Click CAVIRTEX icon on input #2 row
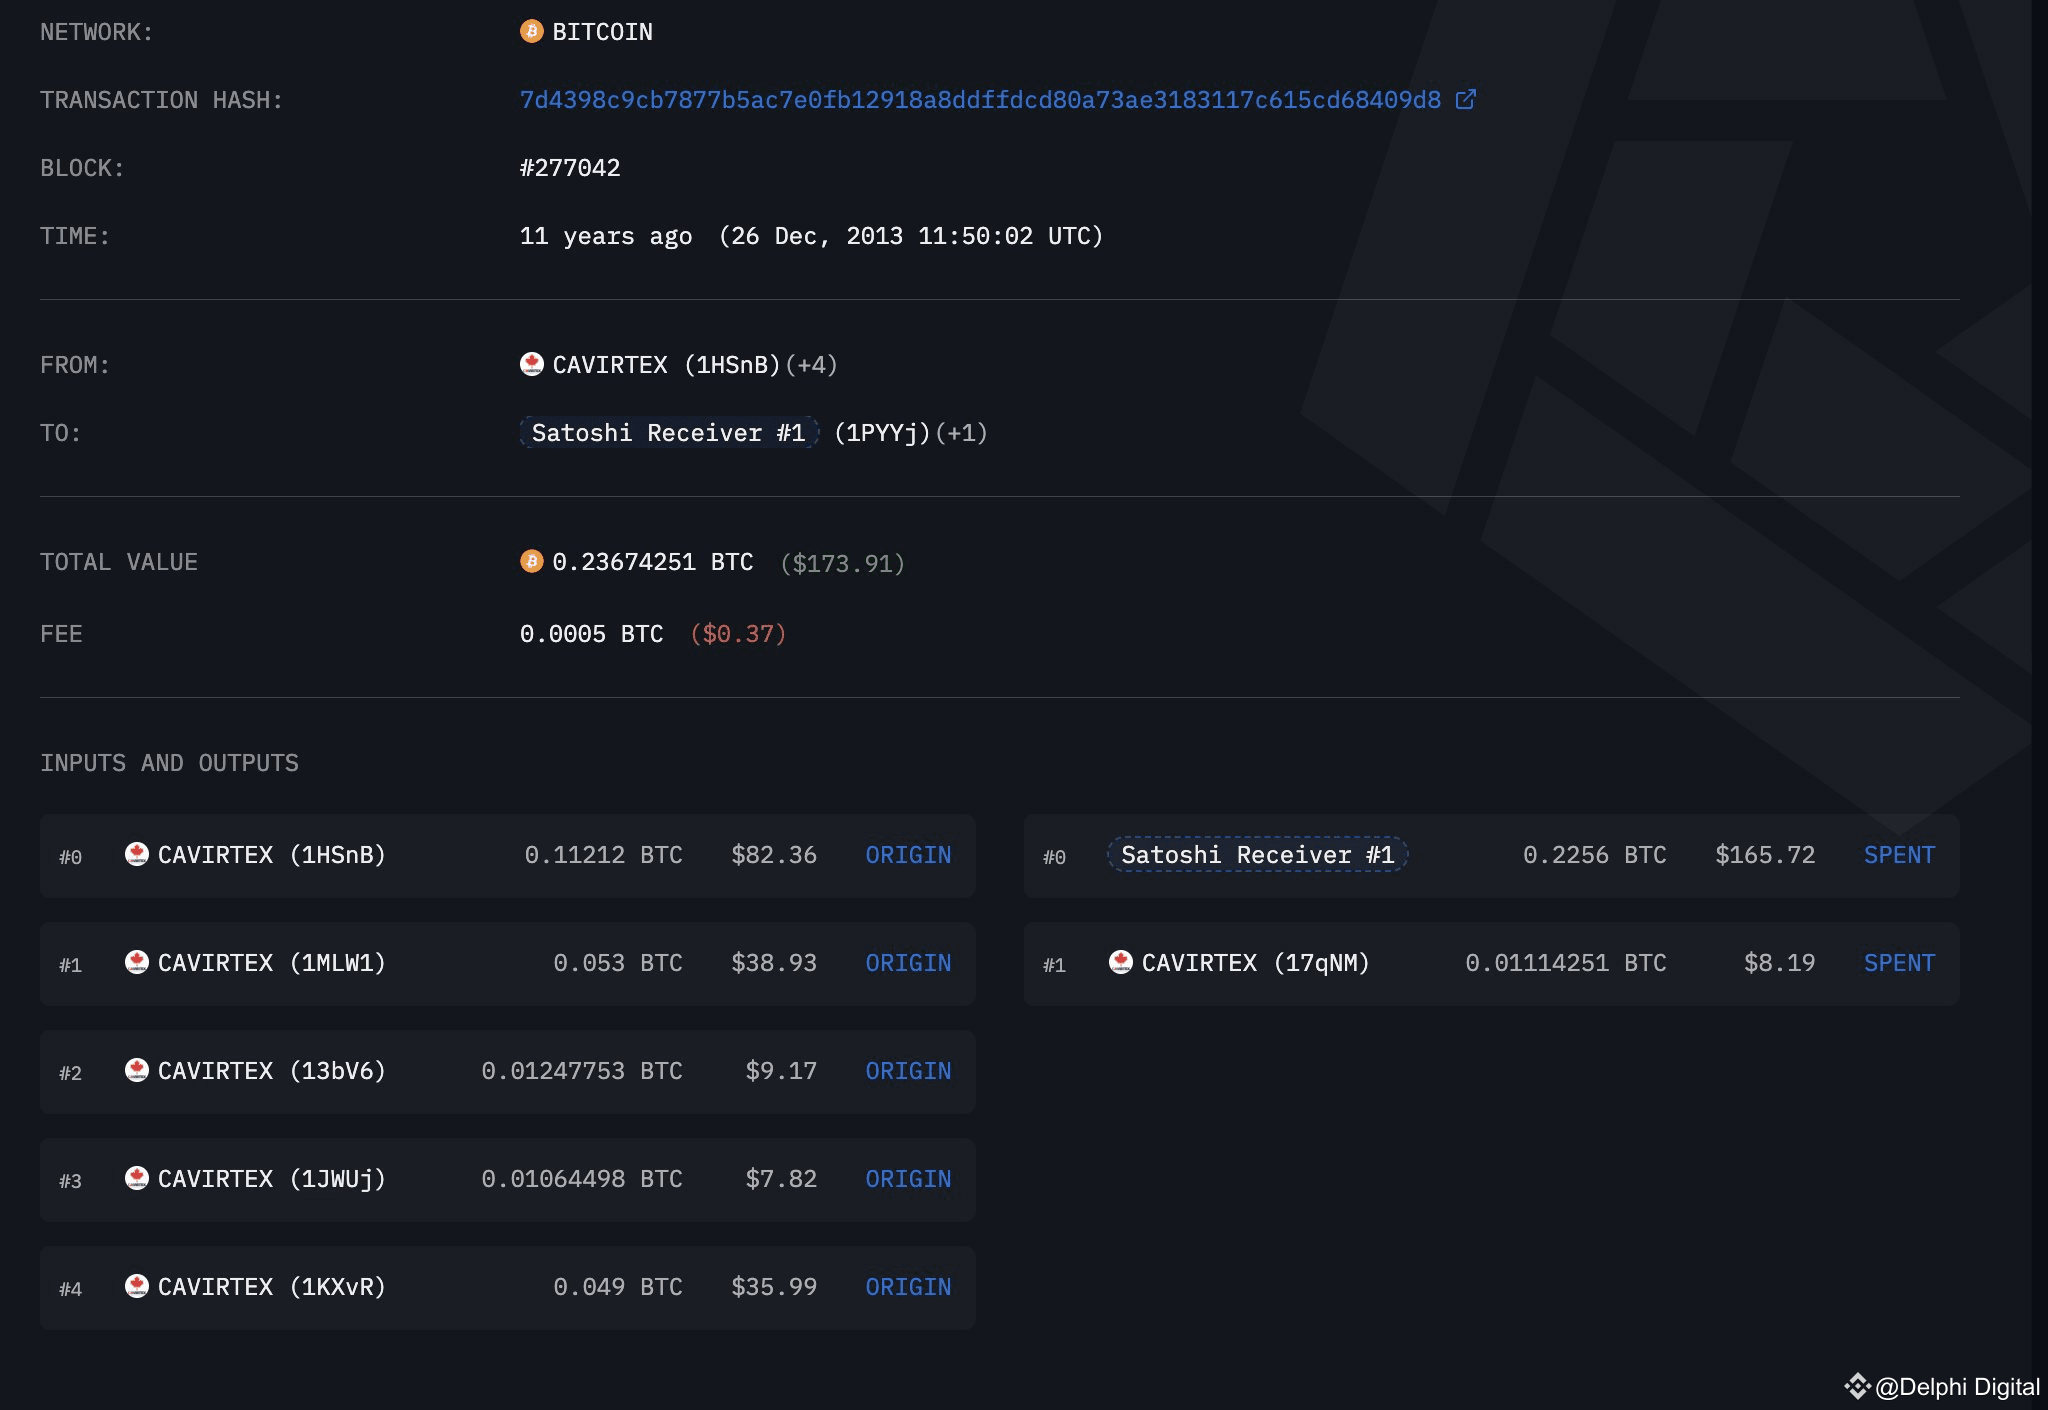Screen dimensions: 2048x1410 (137, 1070)
